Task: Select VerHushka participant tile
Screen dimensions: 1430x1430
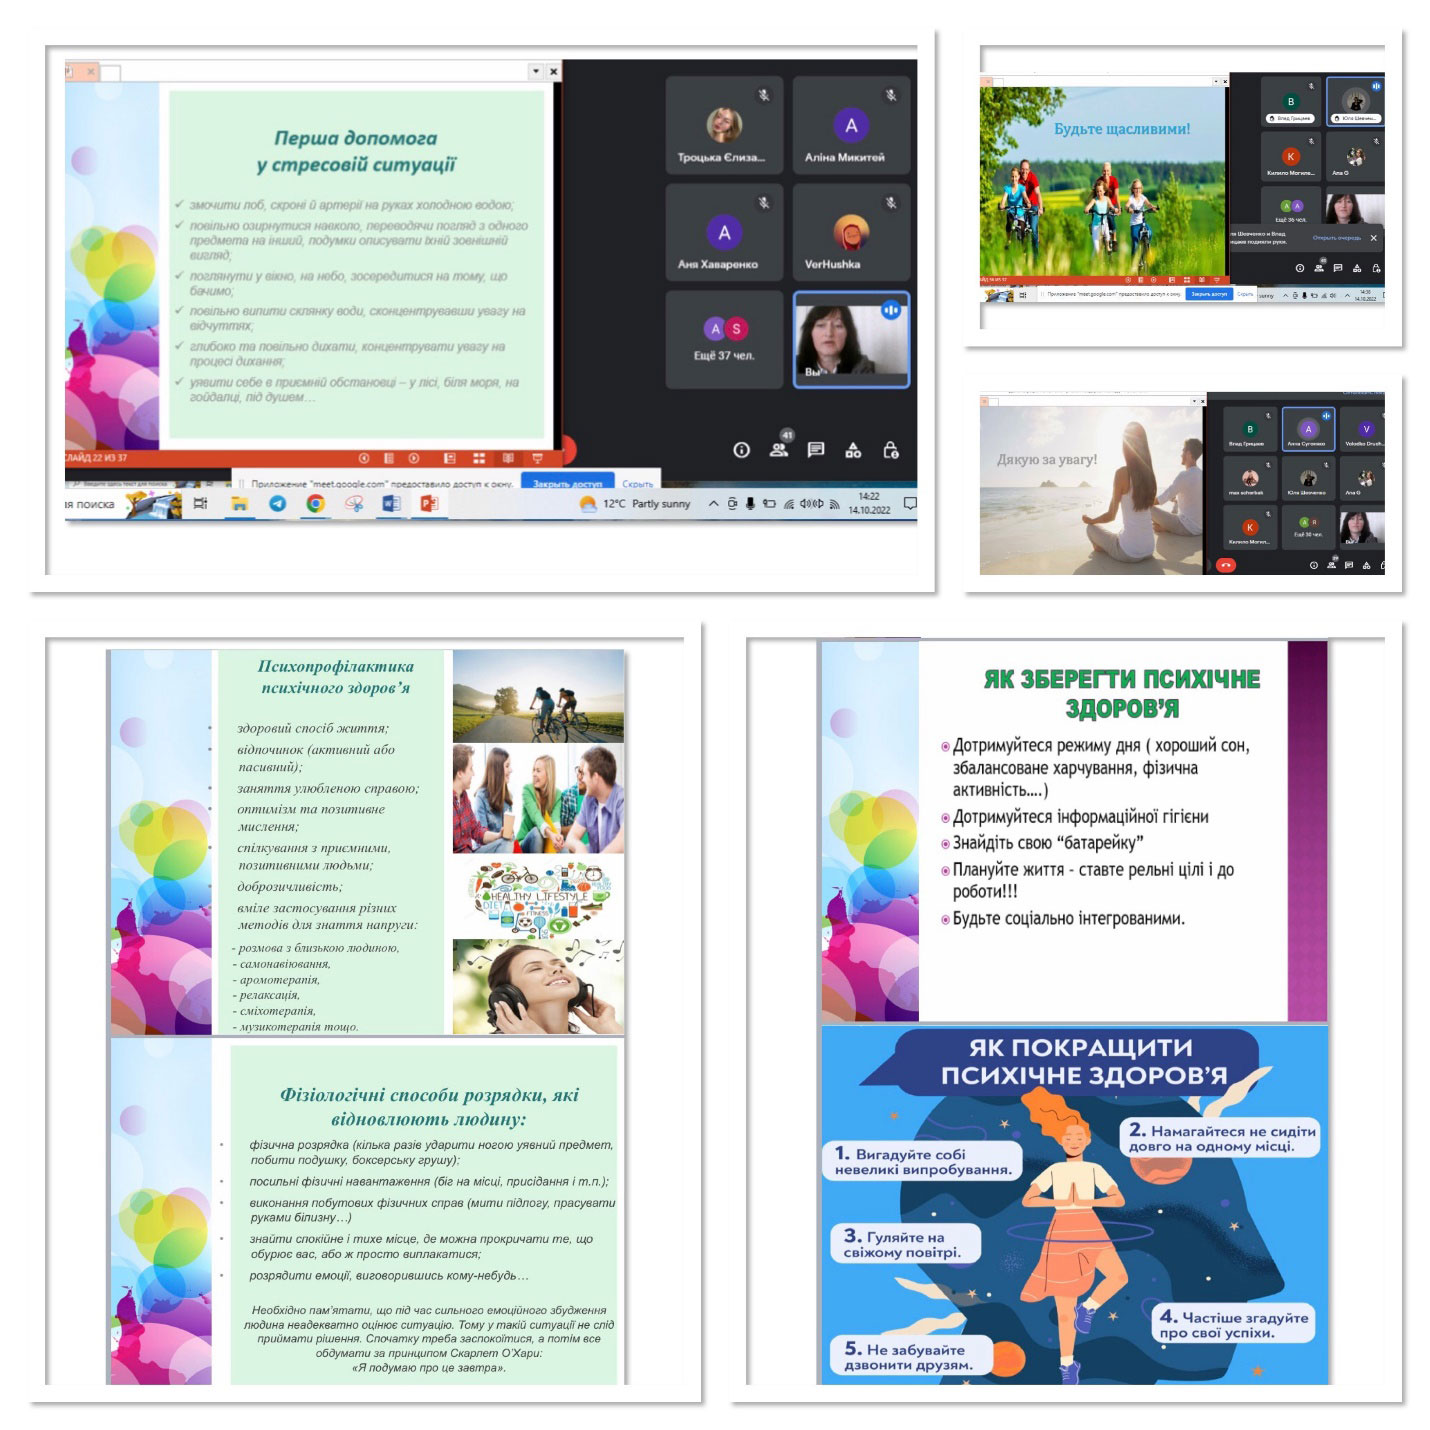Action: (851, 232)
